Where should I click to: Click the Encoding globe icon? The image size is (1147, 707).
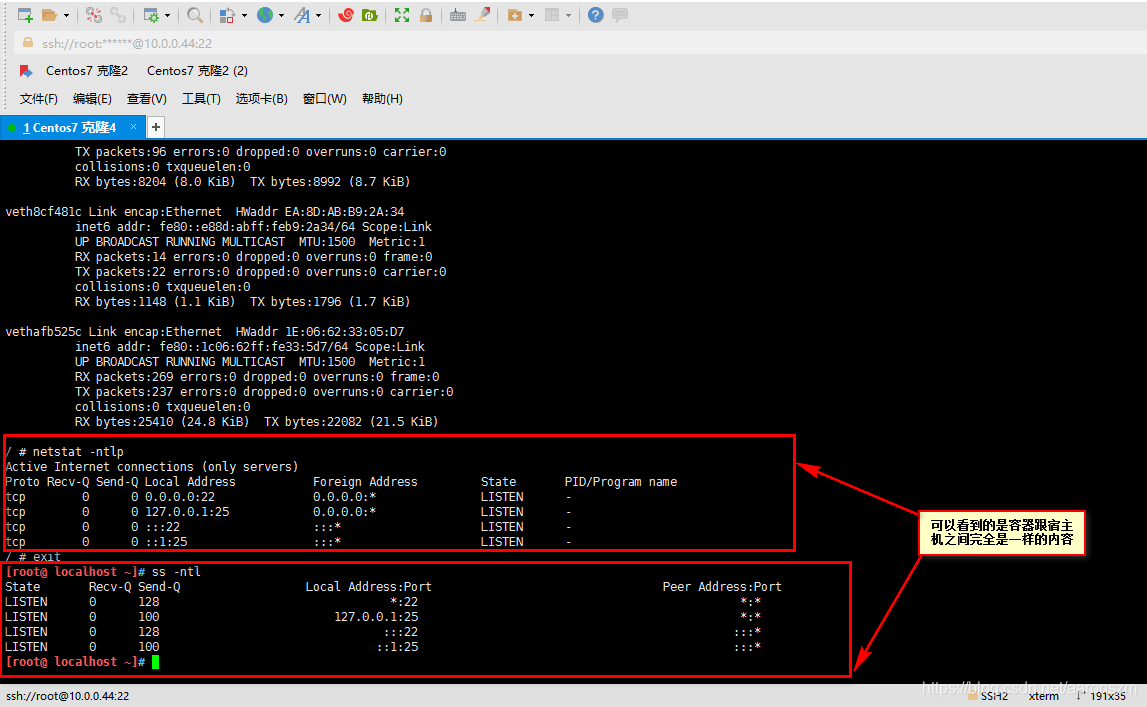coord(265,15)
